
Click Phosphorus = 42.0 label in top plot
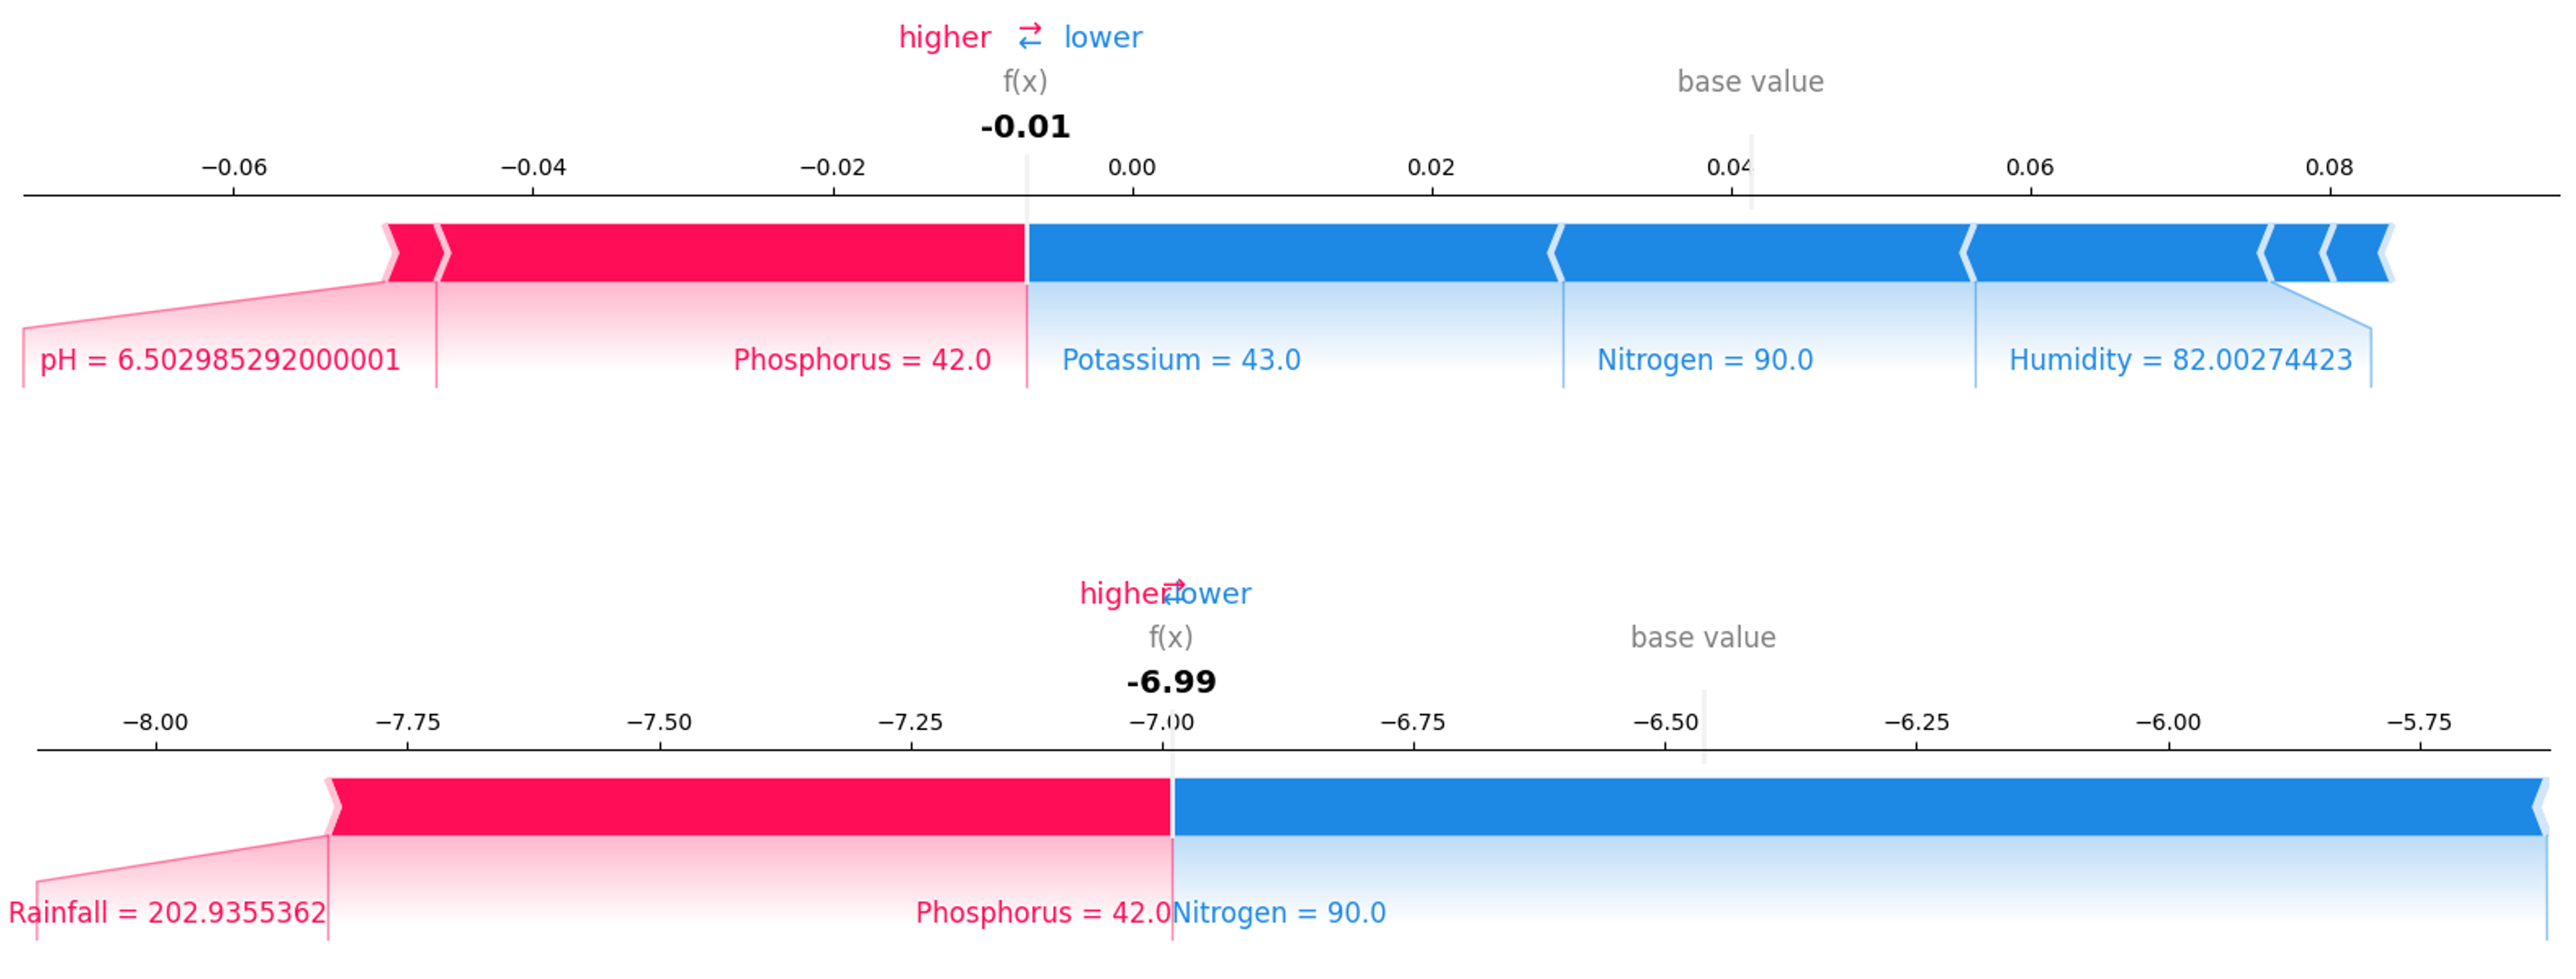[862, 360]
